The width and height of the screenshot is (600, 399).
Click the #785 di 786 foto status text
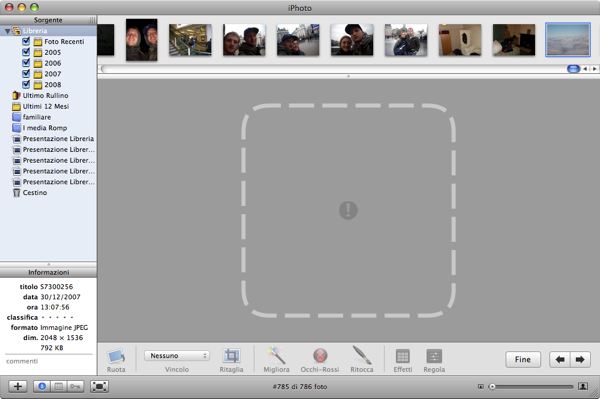[x=300, y=387]
